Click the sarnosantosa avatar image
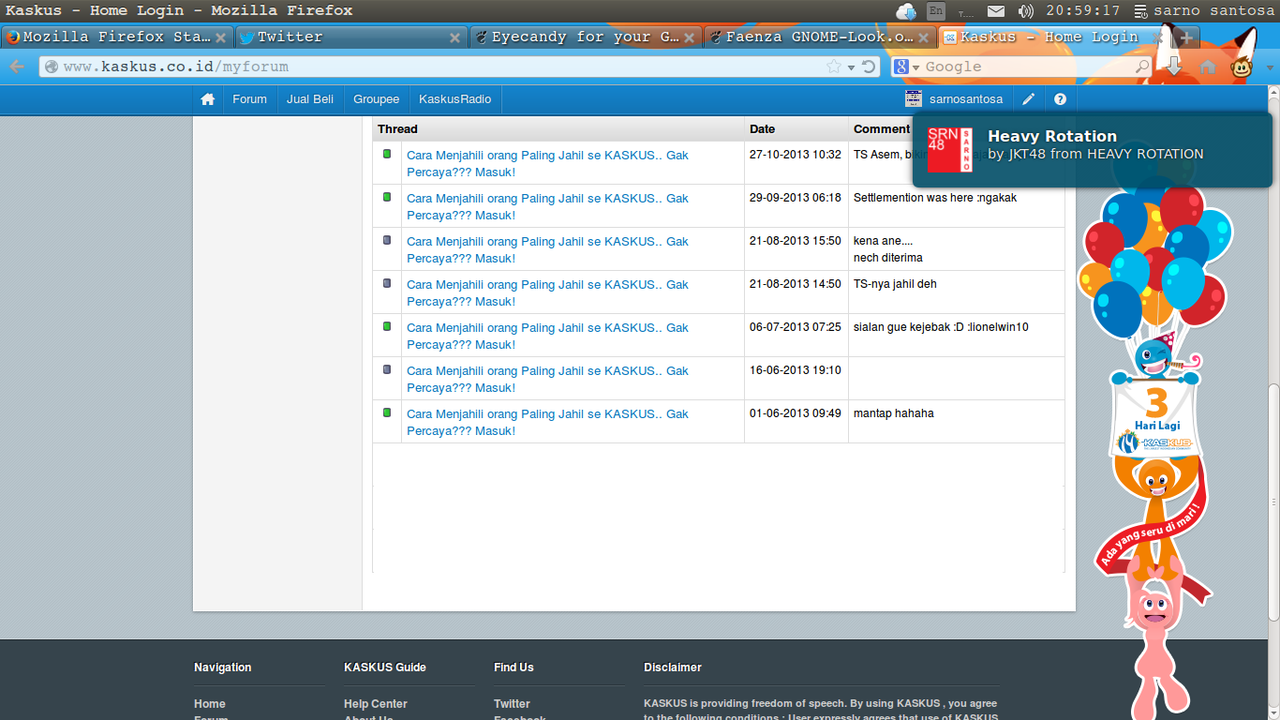Image resolution: width=1280 pixels, height=720 pixels. 913,98
